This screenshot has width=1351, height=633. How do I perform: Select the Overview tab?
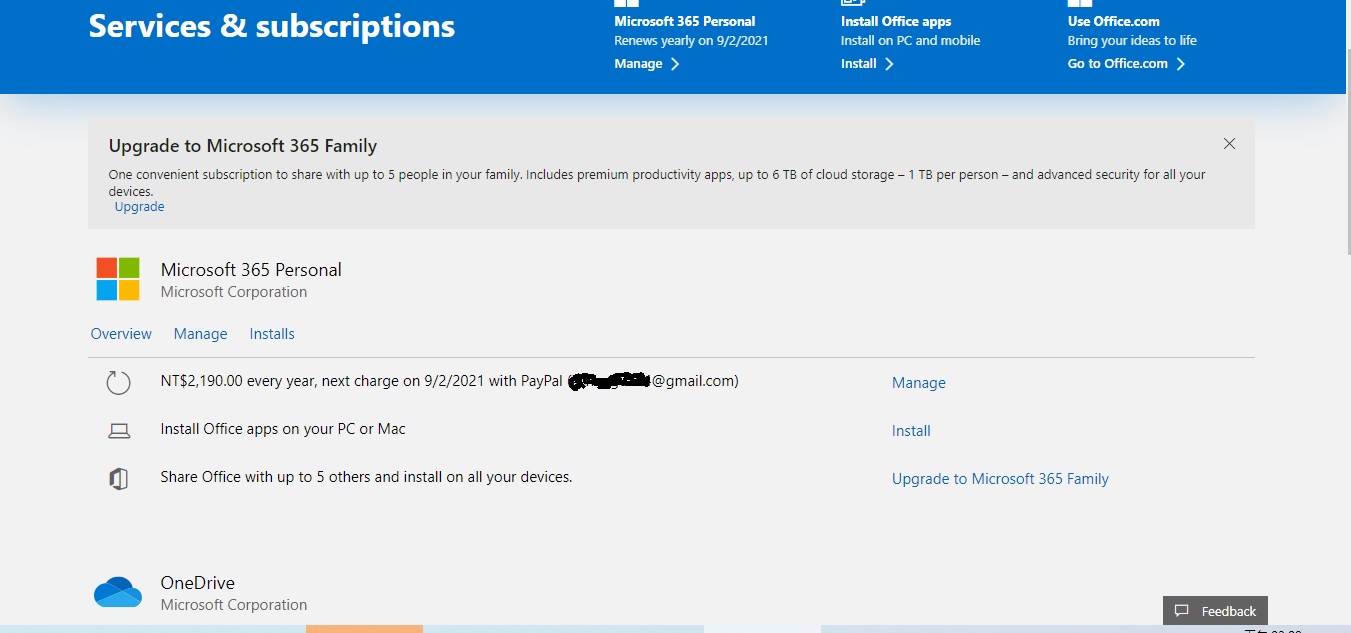coord(121,334)
